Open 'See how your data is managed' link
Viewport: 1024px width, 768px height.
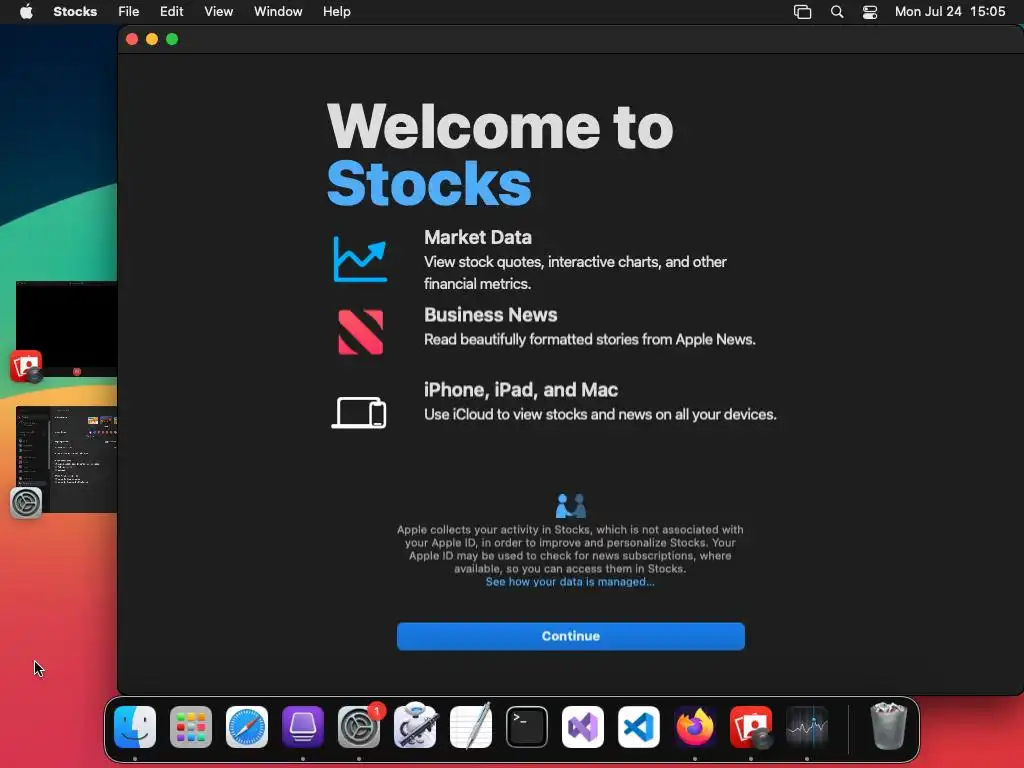[569, 582]
